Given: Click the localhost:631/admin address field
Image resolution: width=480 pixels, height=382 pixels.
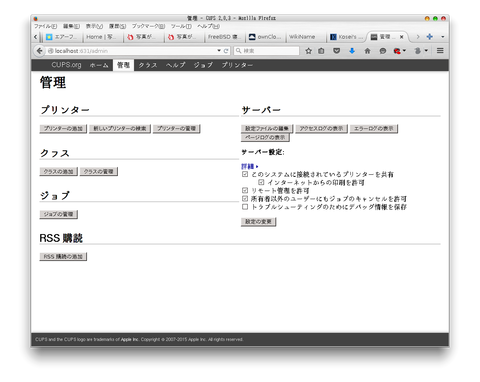Looking at the screenshot, I should [x=133, y=51].
